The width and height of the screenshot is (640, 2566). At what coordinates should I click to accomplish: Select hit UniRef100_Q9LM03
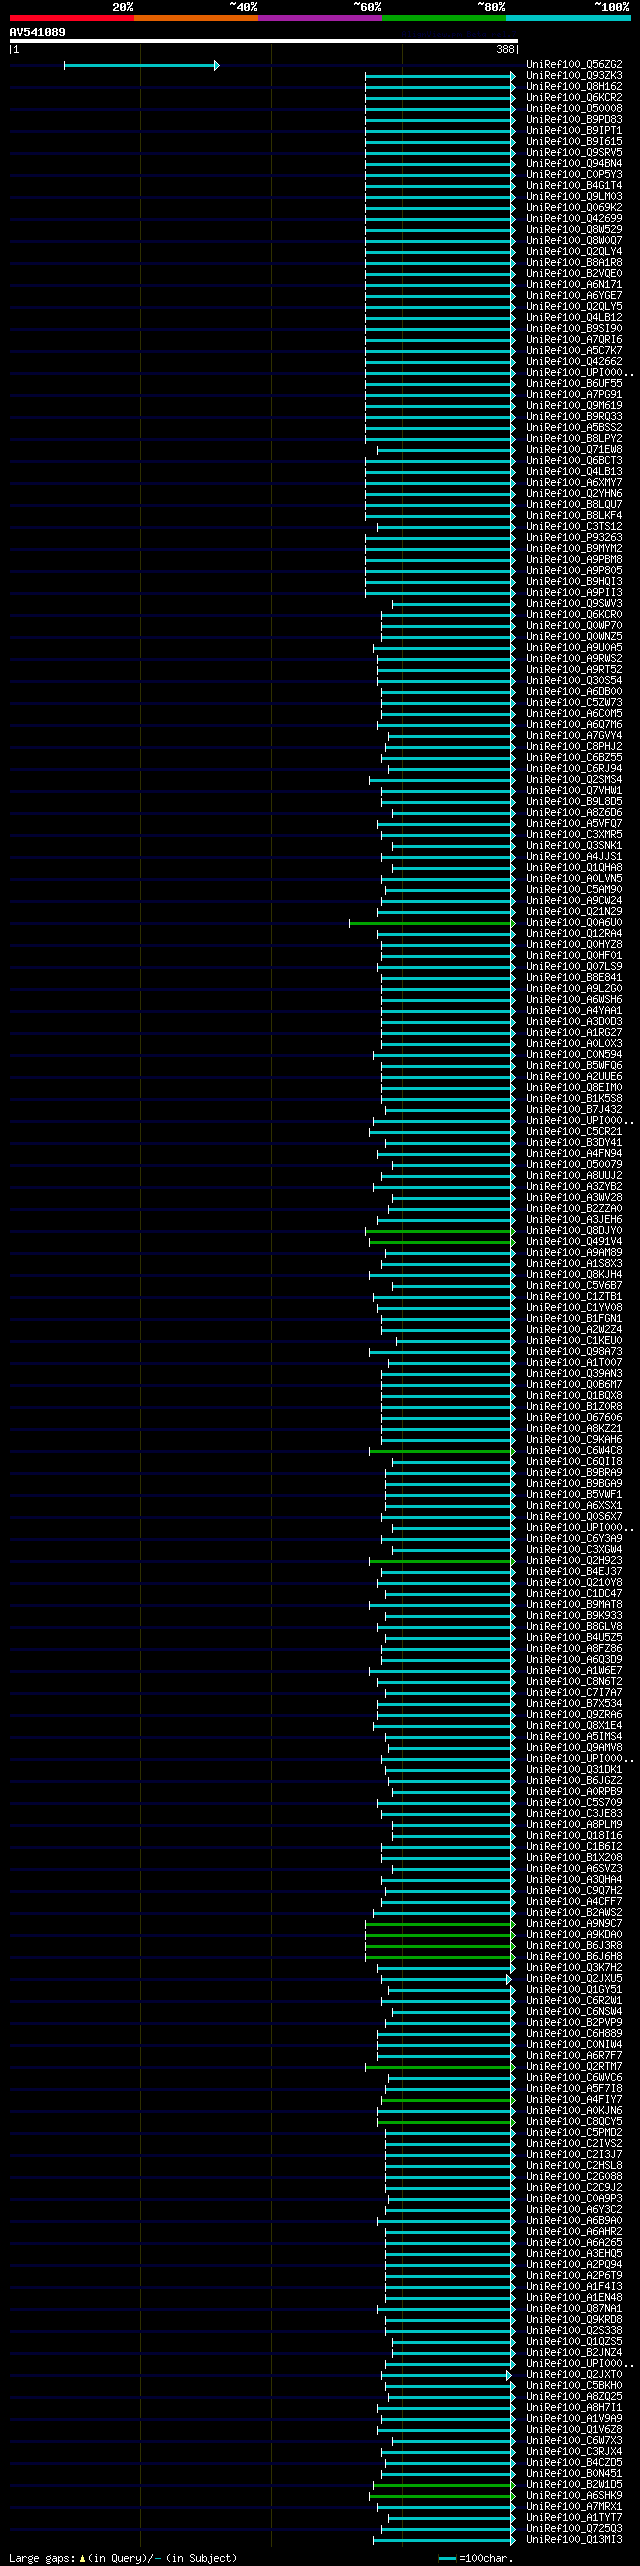(x=574, y=197)
